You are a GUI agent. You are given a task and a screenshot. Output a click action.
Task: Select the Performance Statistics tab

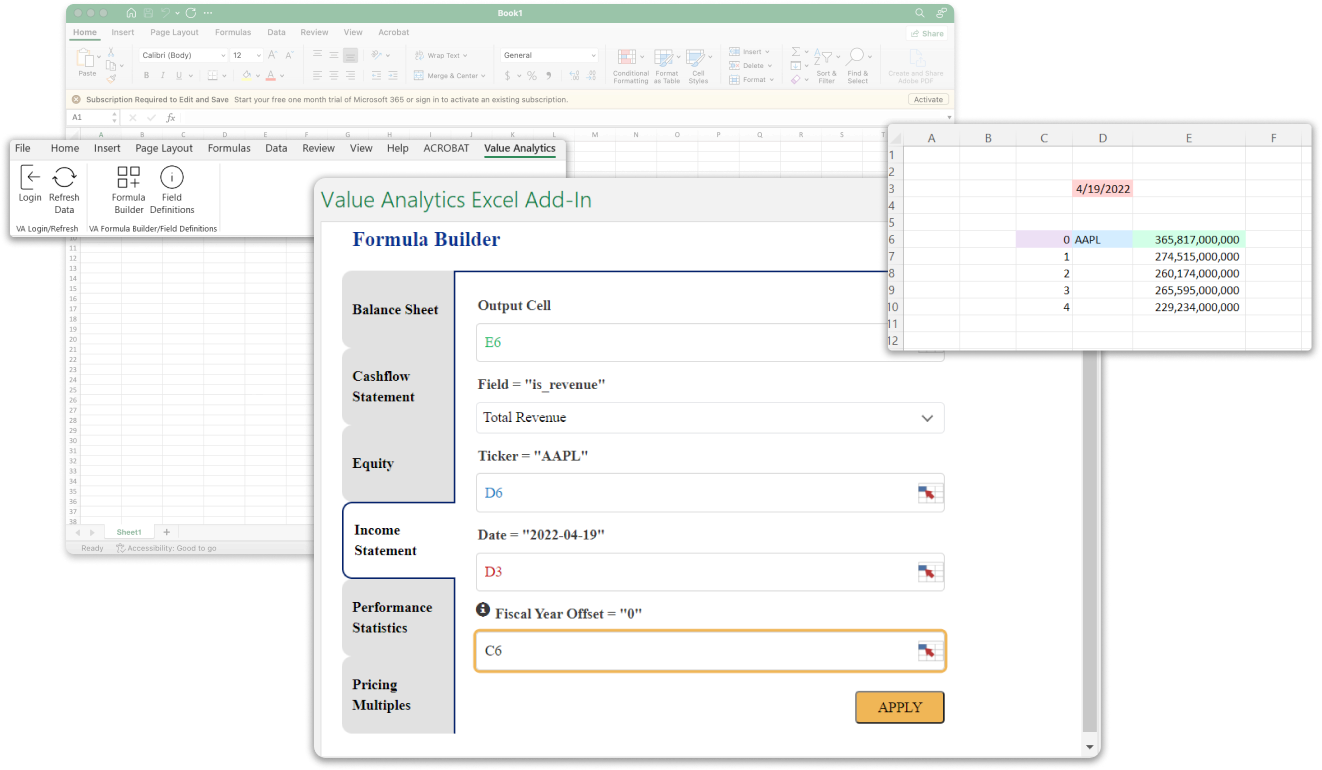tap(398, 618)
